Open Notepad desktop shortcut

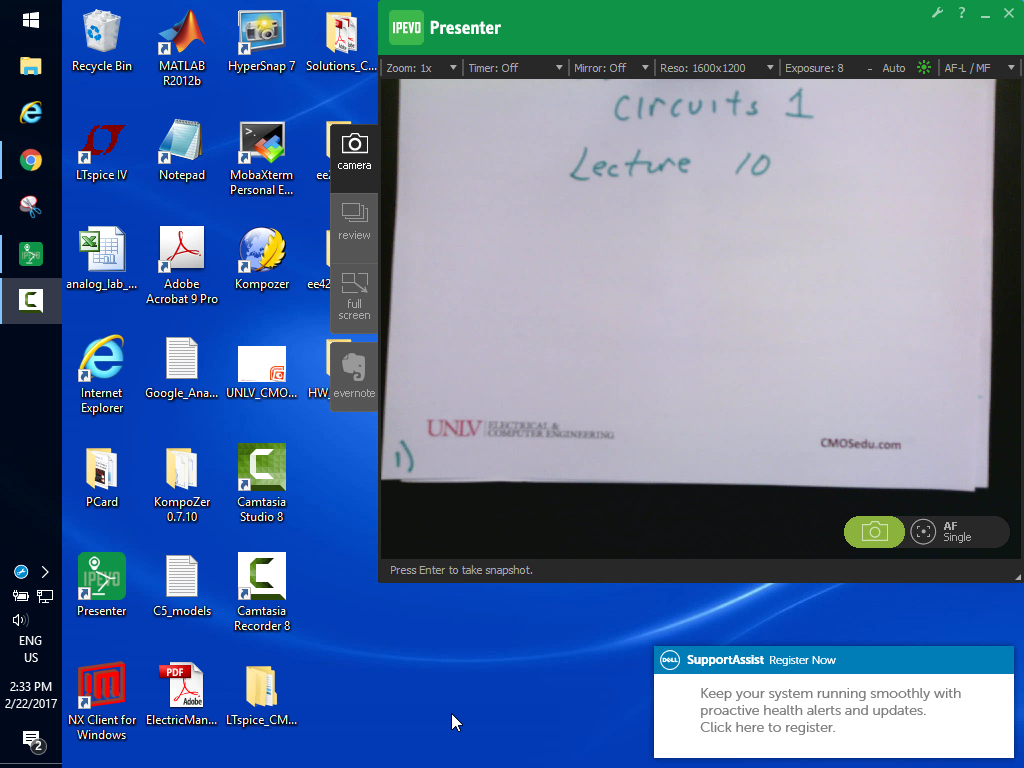click(182, 150)
